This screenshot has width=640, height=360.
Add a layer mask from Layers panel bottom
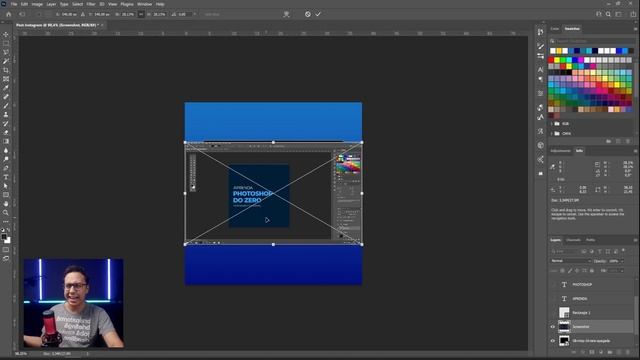click(592, 352)
